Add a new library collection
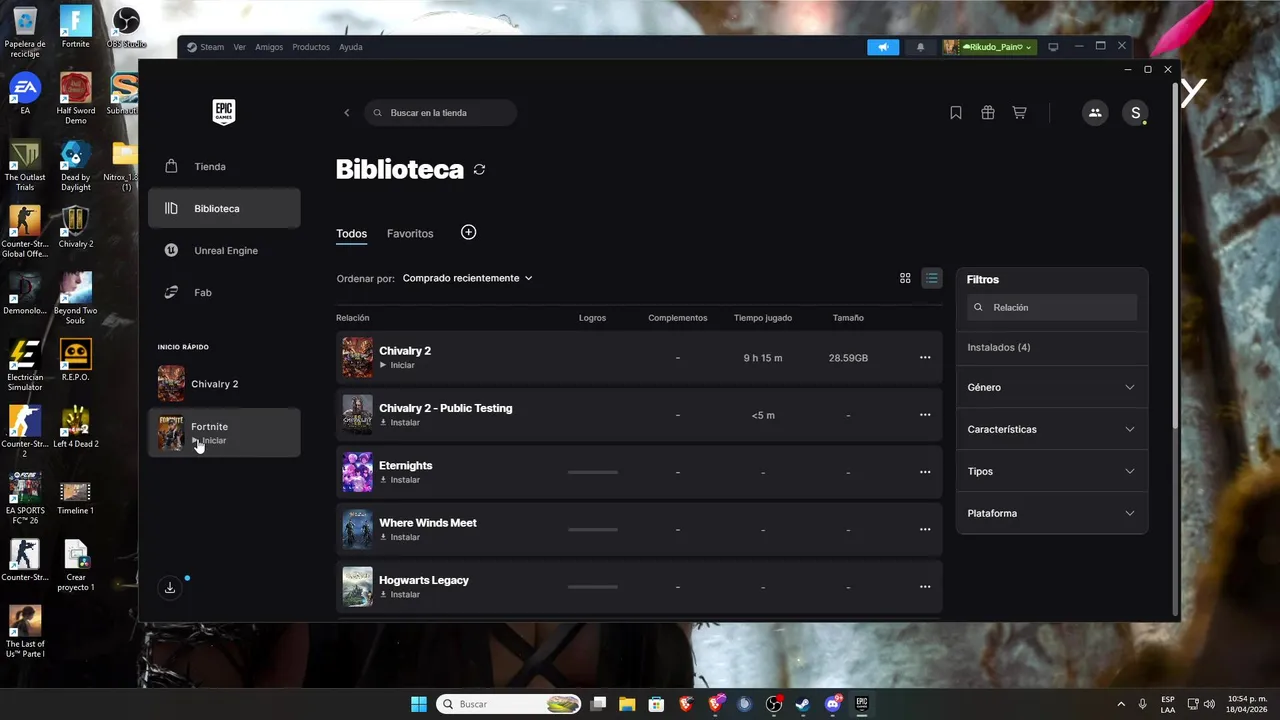 (x=468, y=232)
